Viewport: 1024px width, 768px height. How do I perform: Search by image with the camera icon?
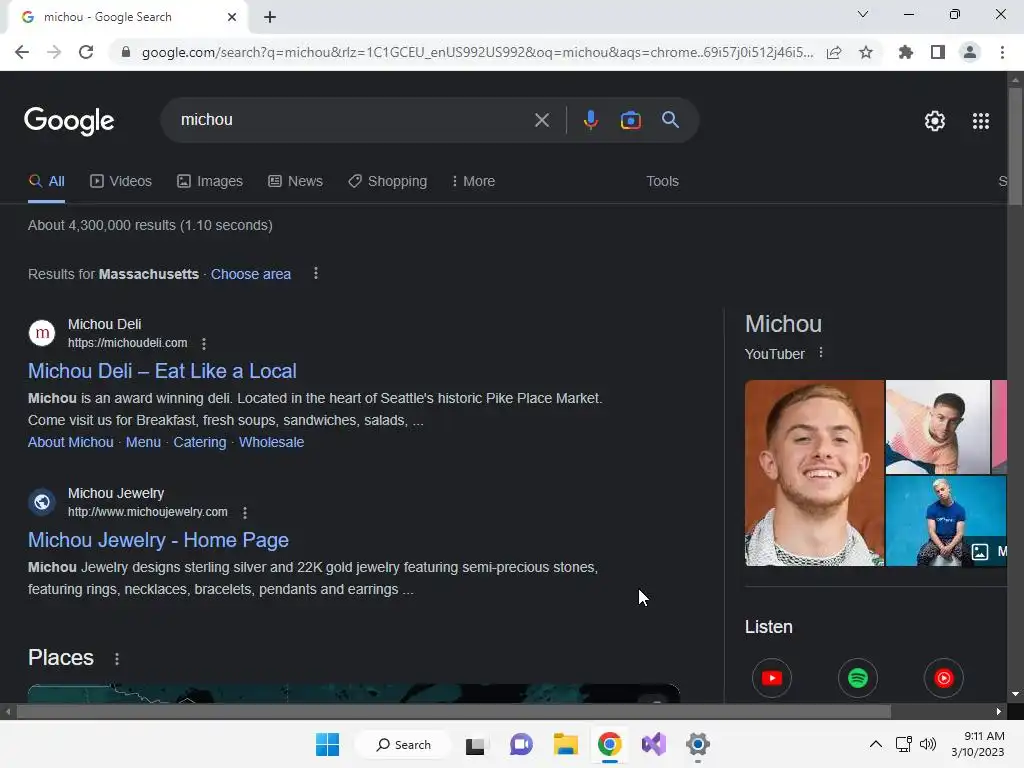coord(630,120)
